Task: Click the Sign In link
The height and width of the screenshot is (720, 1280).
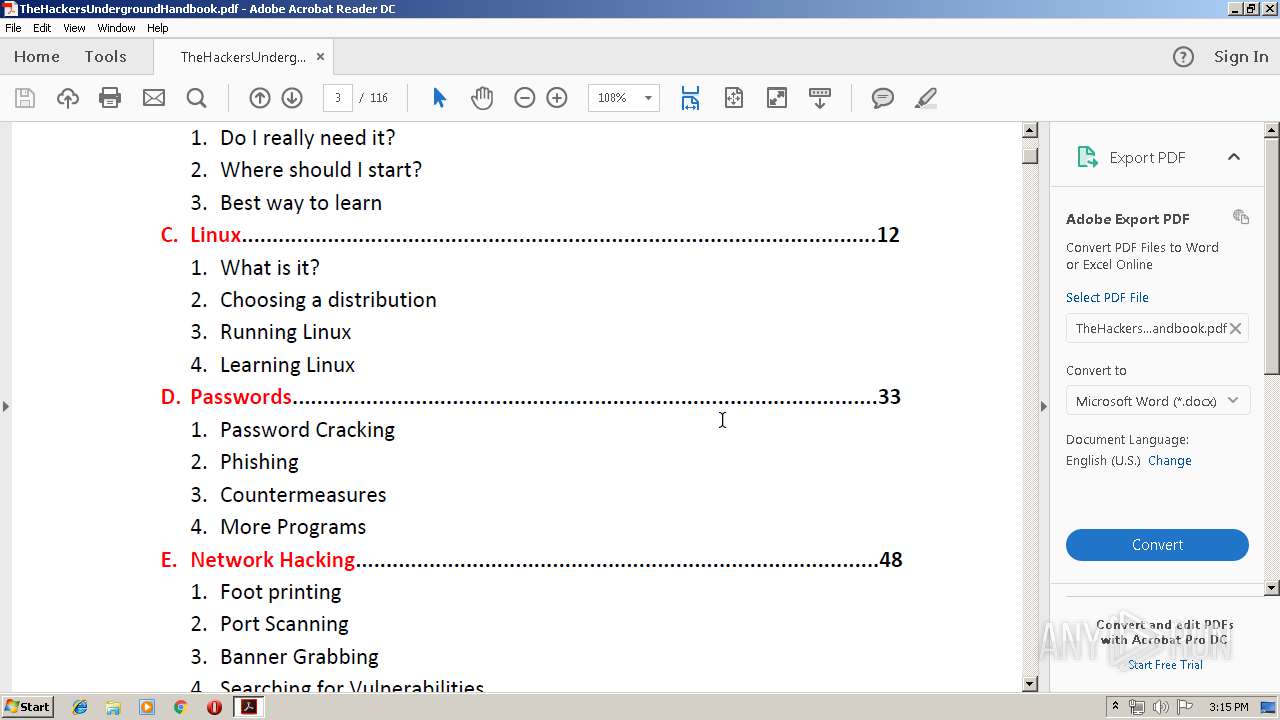Action: click(x=1241, y=57)
